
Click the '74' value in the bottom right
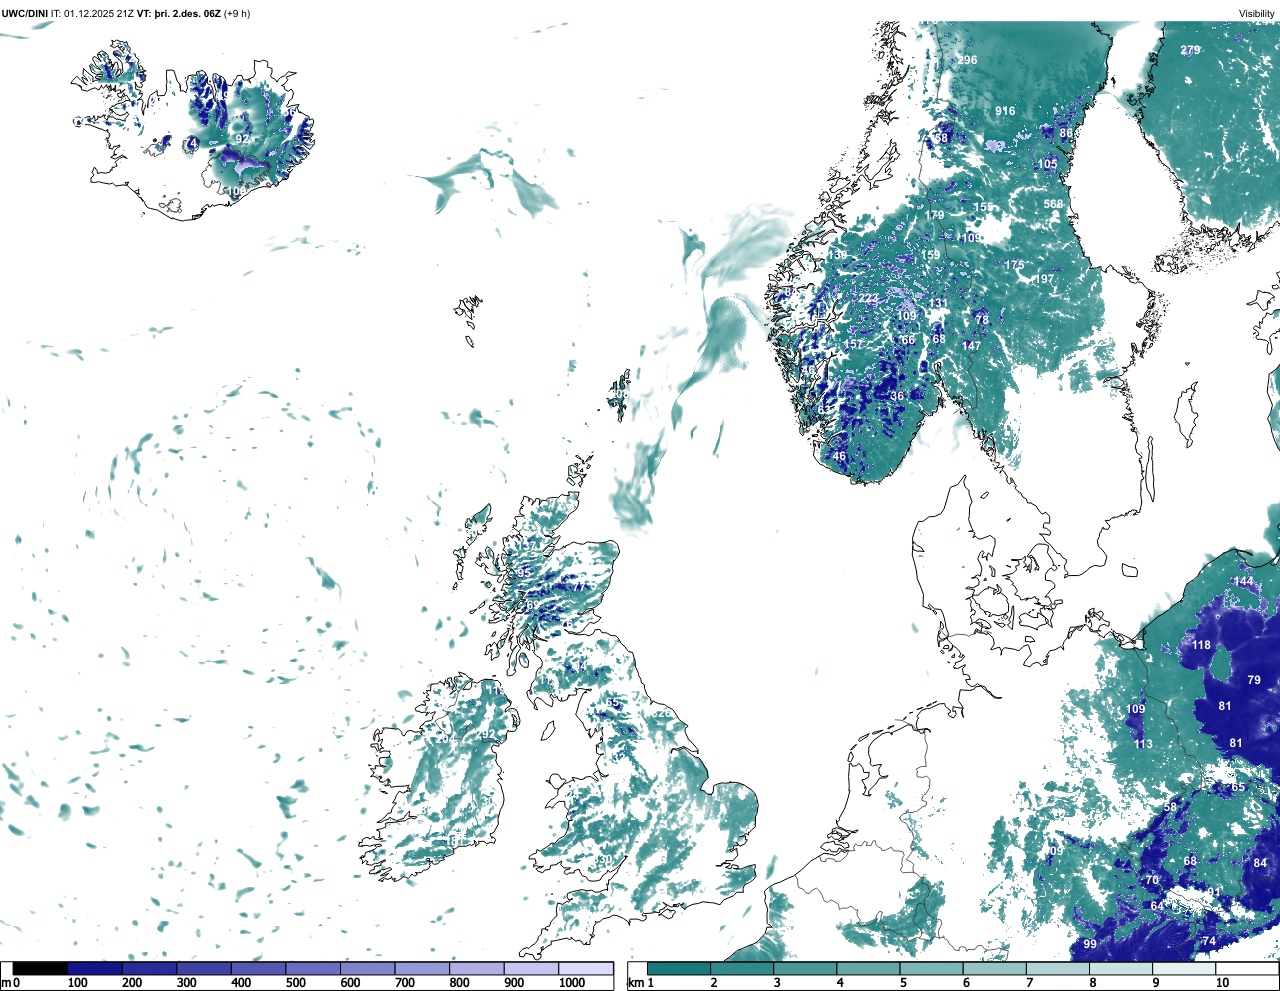tap(1208, 941)
